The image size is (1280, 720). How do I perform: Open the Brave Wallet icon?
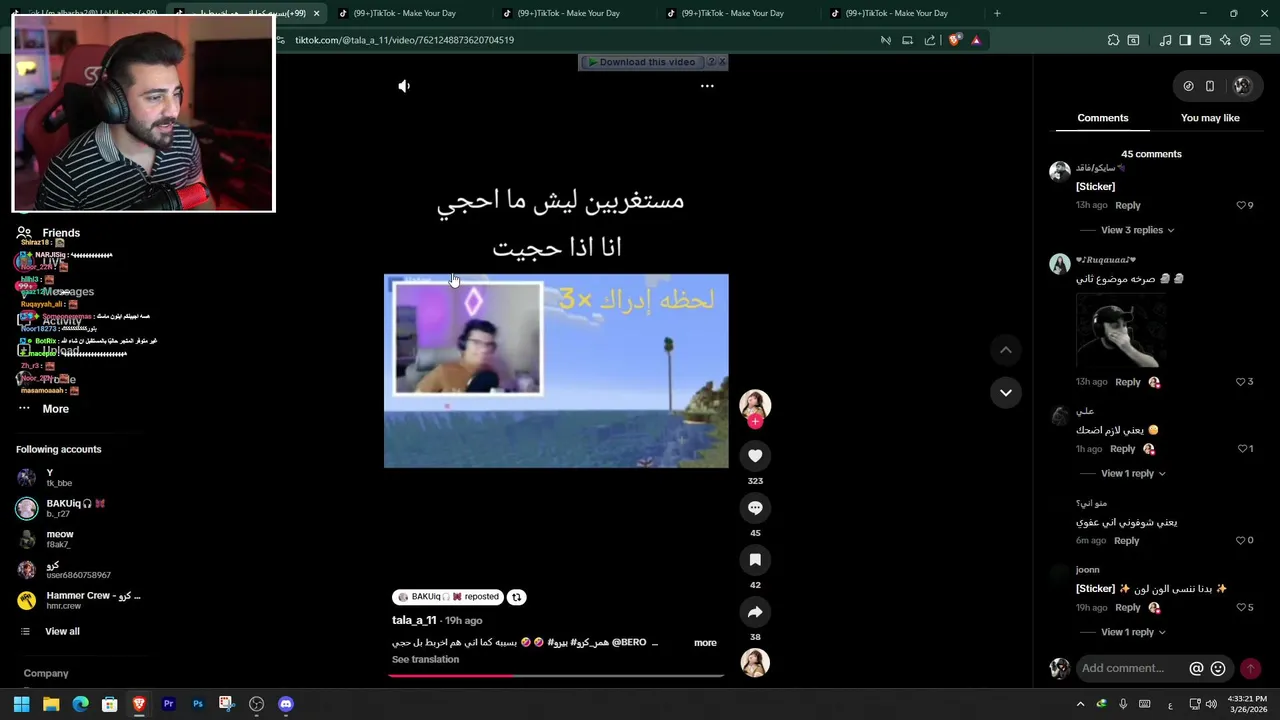1205,40
